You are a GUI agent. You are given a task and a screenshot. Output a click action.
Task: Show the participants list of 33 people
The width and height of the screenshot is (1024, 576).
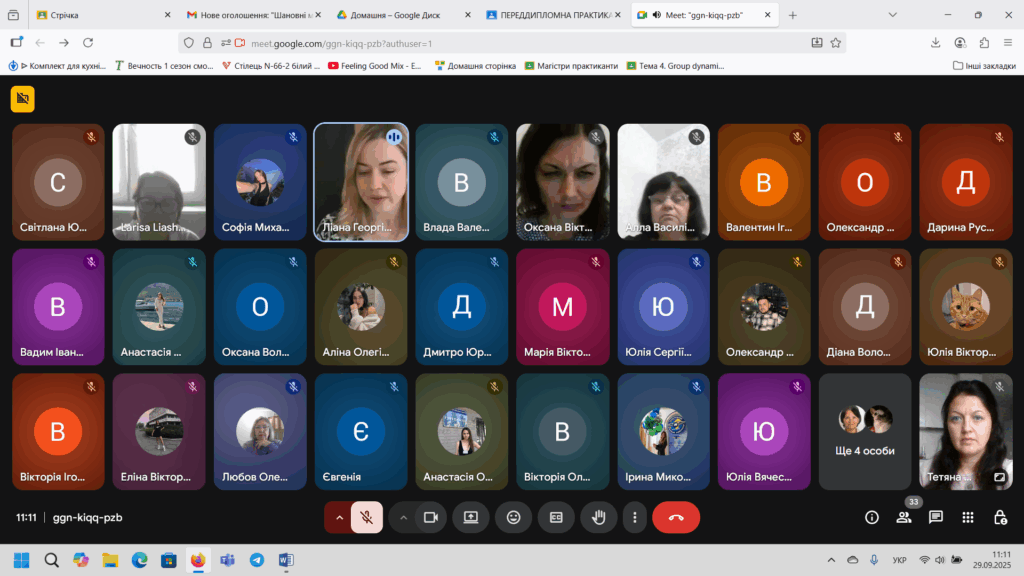pyautogui.click(x=904, y=517)
